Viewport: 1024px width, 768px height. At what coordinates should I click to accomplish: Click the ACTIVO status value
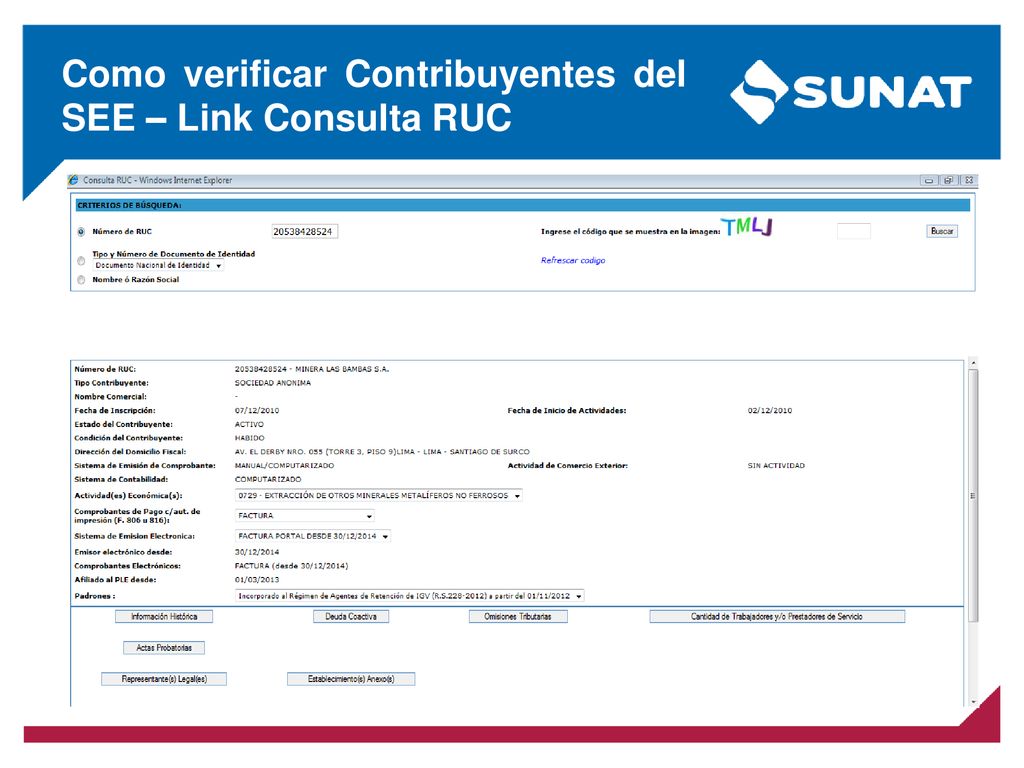tap(249, 424)
